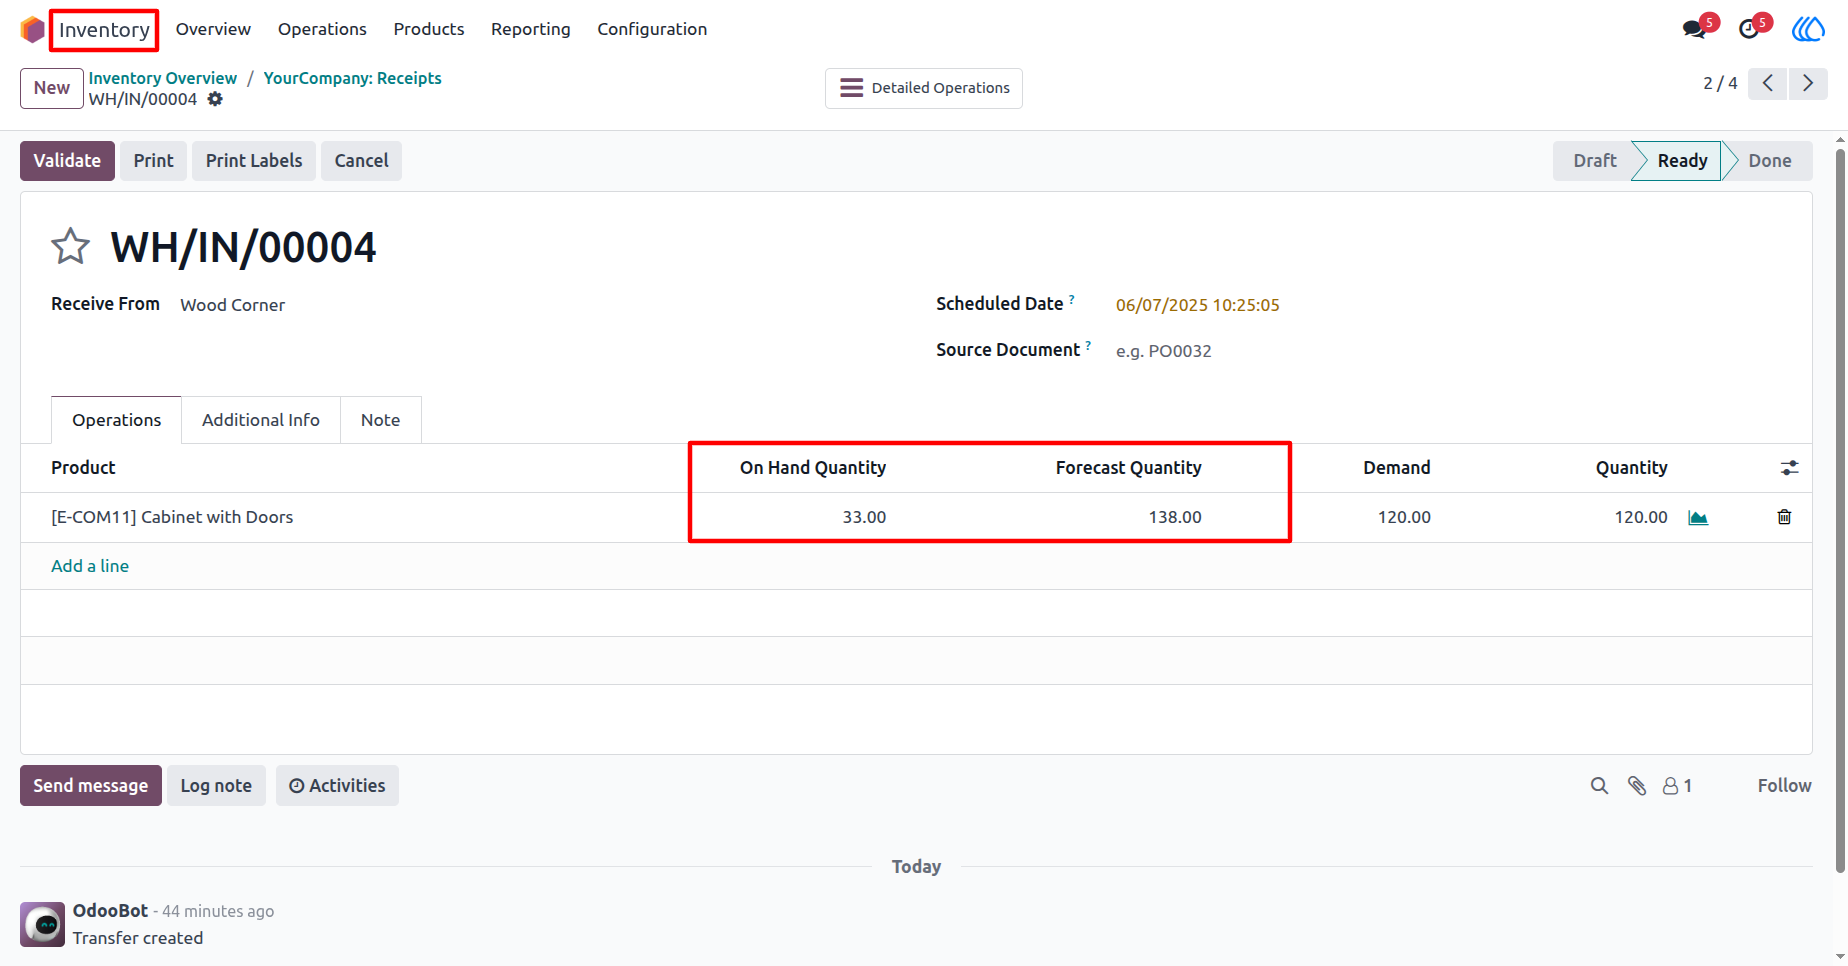Search messages with magnifier icon
Screen dimensions: 1848x966
coord(1599,786)
